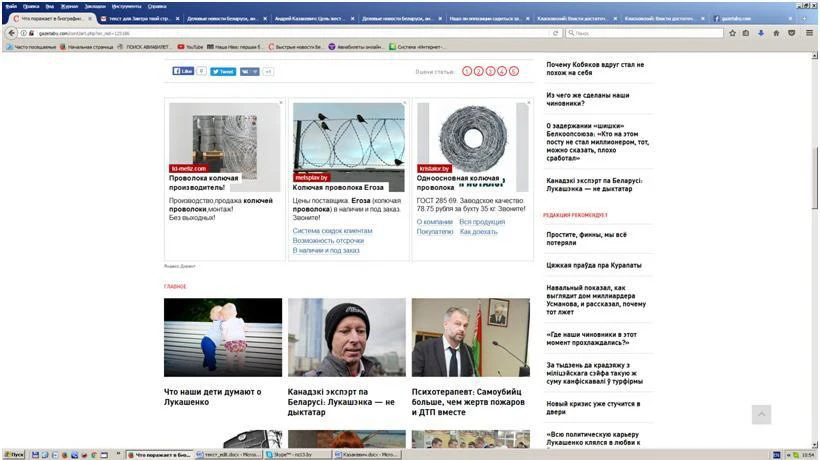Click ad link 'Возможность отсрочки'
The height and width of the screenshot is (460, 820).
coord(328,240)
